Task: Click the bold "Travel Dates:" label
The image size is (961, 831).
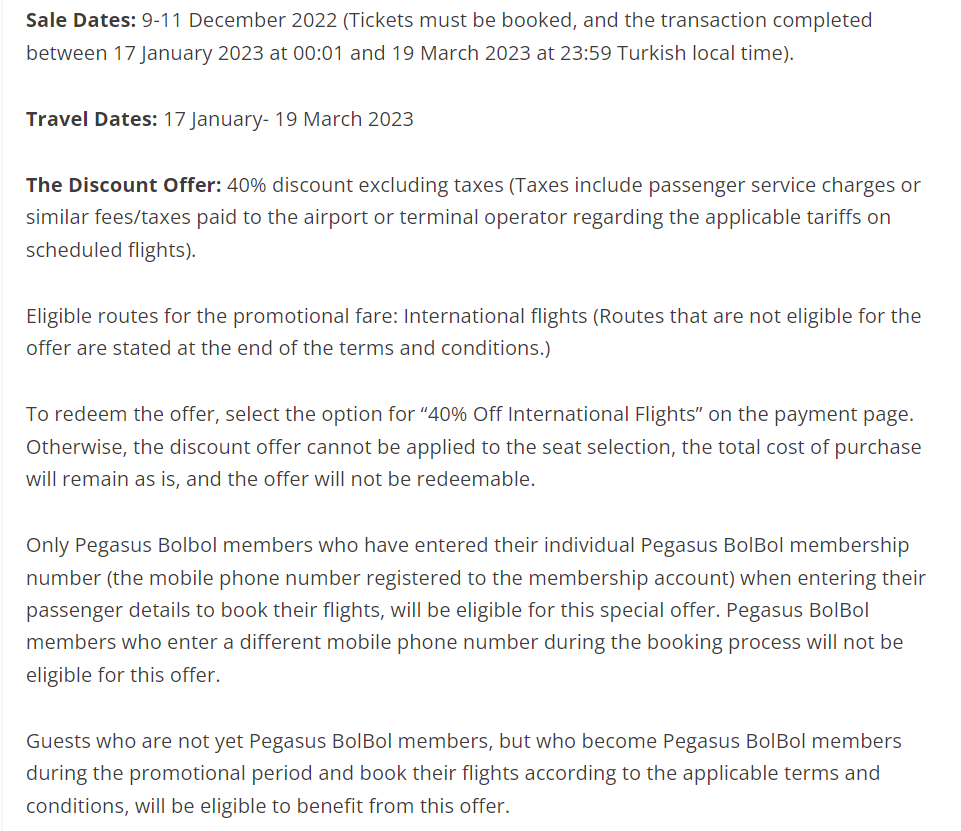Action: tap(91, 119)
